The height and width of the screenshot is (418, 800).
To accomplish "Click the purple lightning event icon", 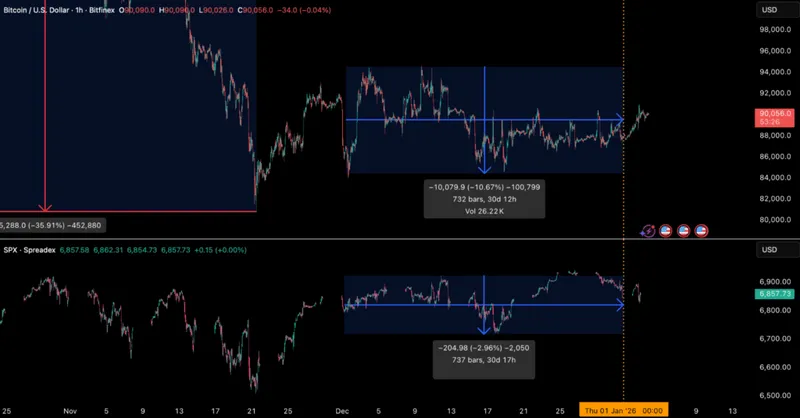I will pyautogui.click(x=649, y=230).
